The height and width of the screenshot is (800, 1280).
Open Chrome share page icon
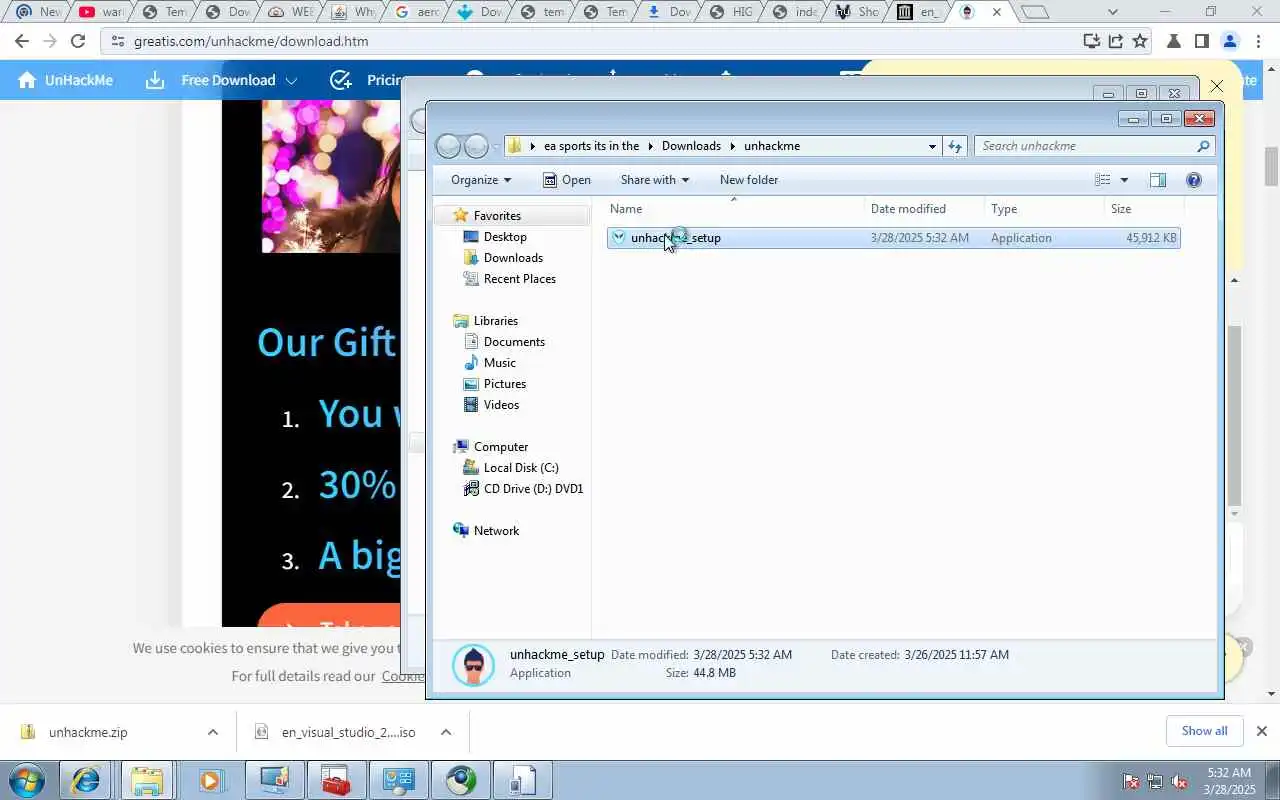point(1115,41)
